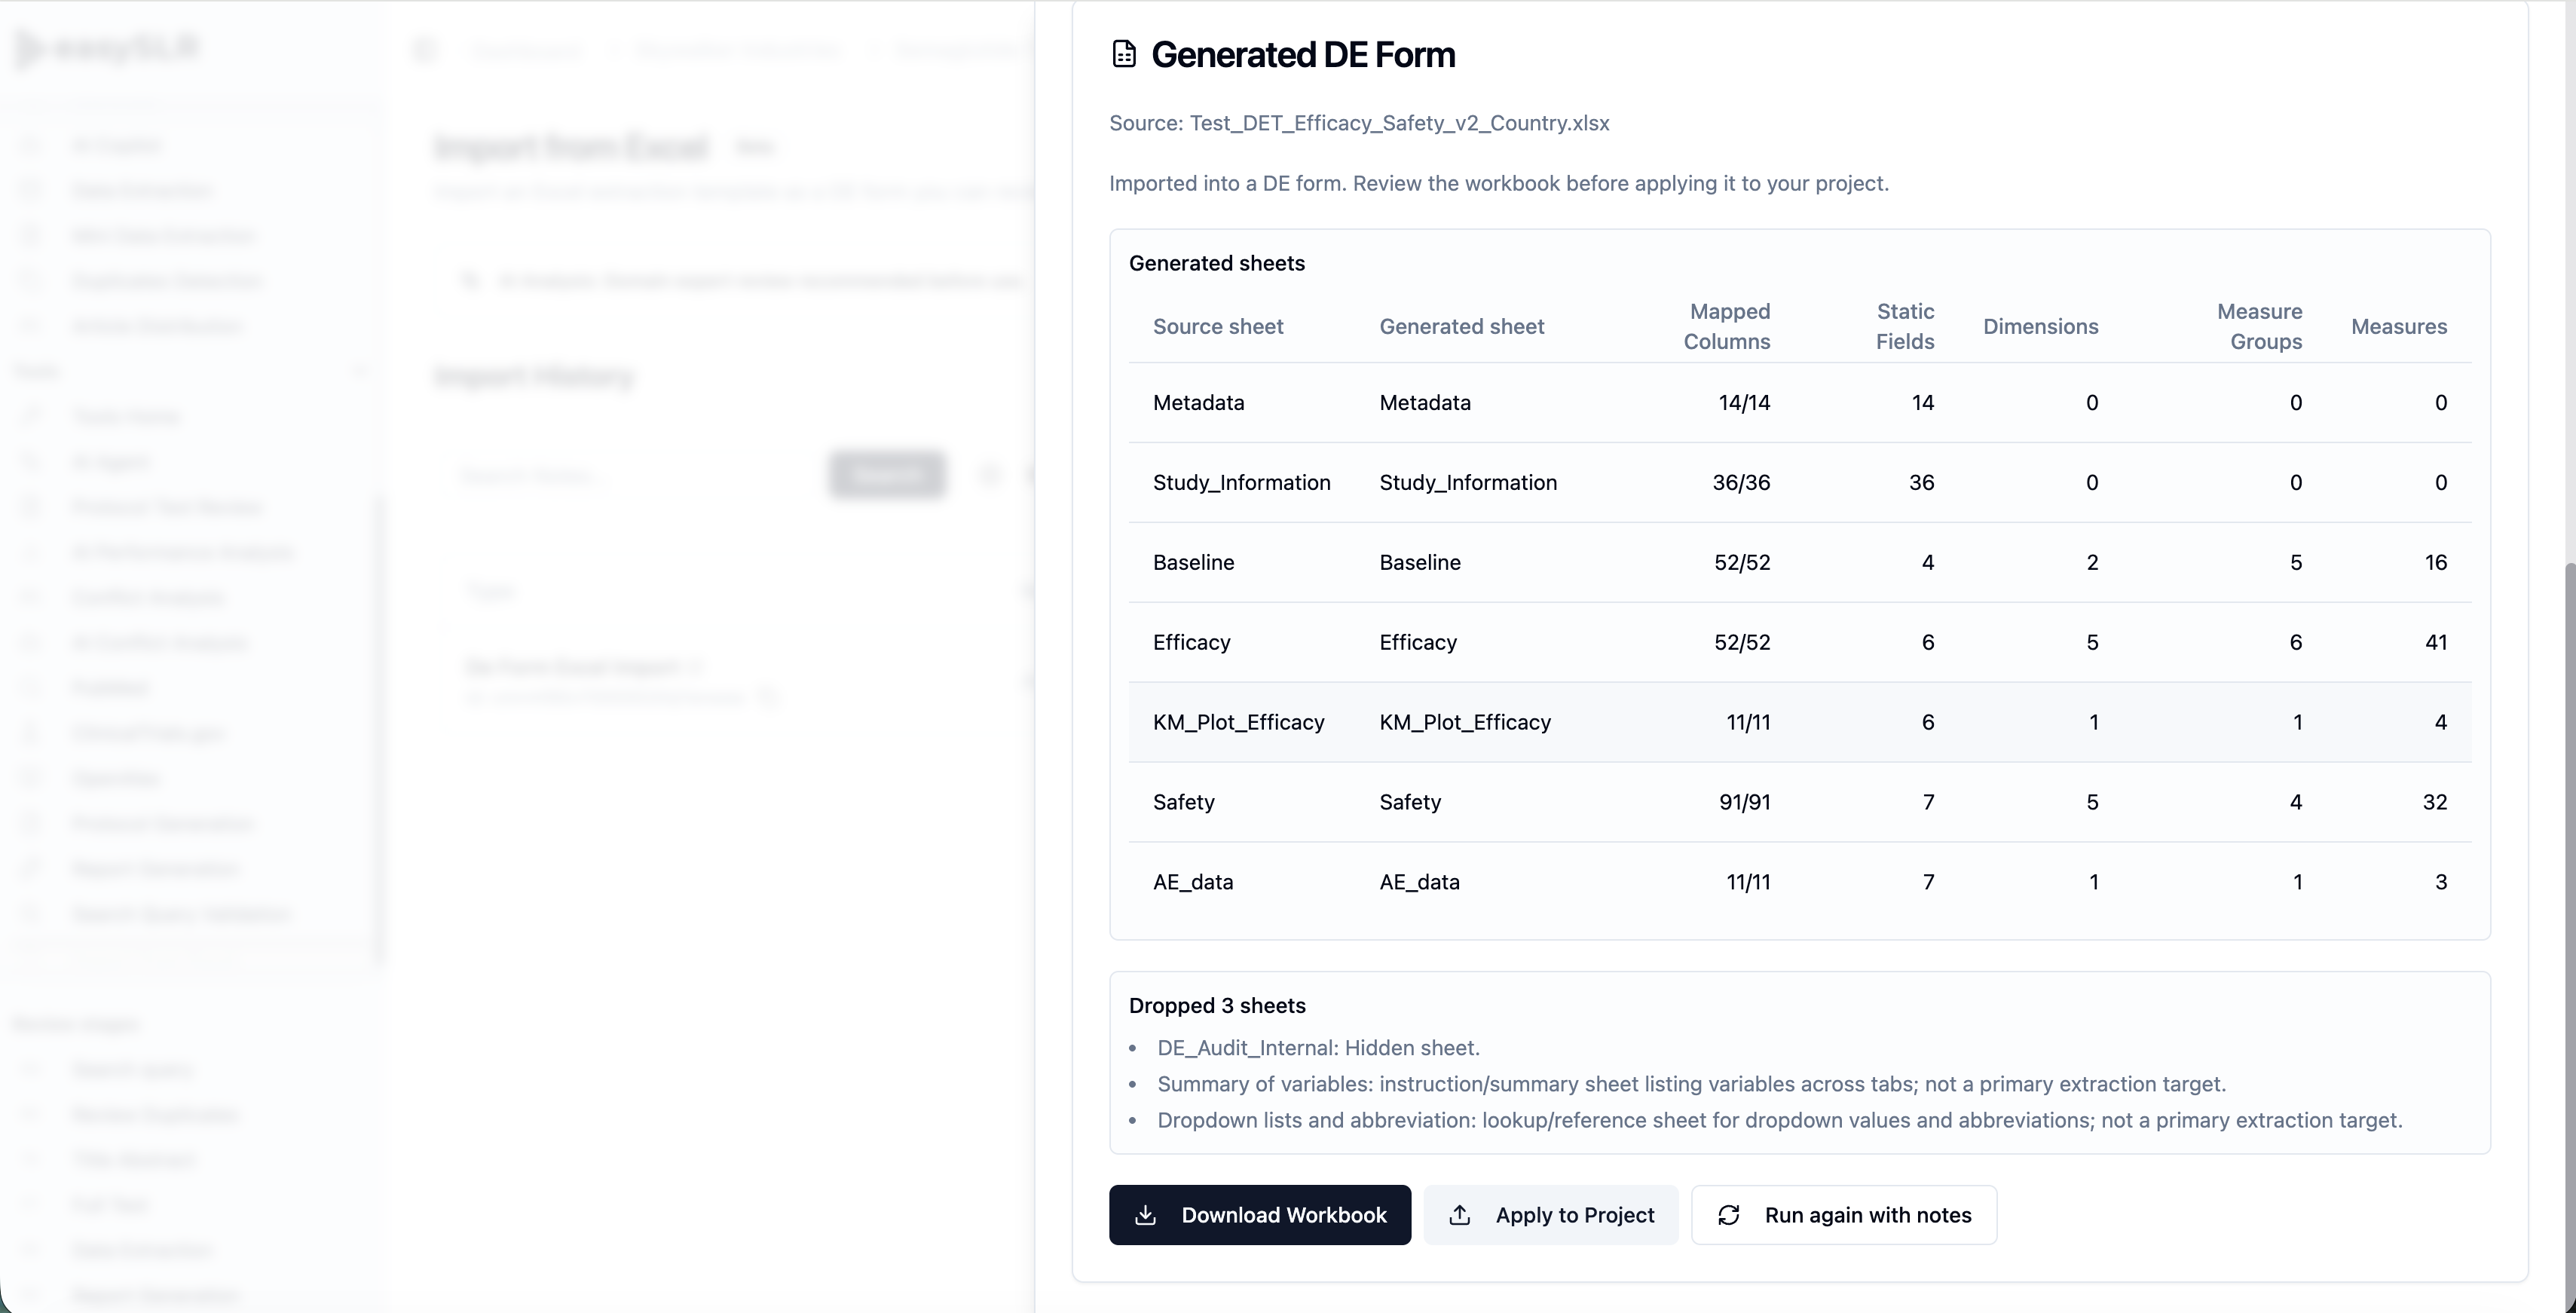
Task: Click the 14/14 mapped columns value
Action: [1744, 402]
